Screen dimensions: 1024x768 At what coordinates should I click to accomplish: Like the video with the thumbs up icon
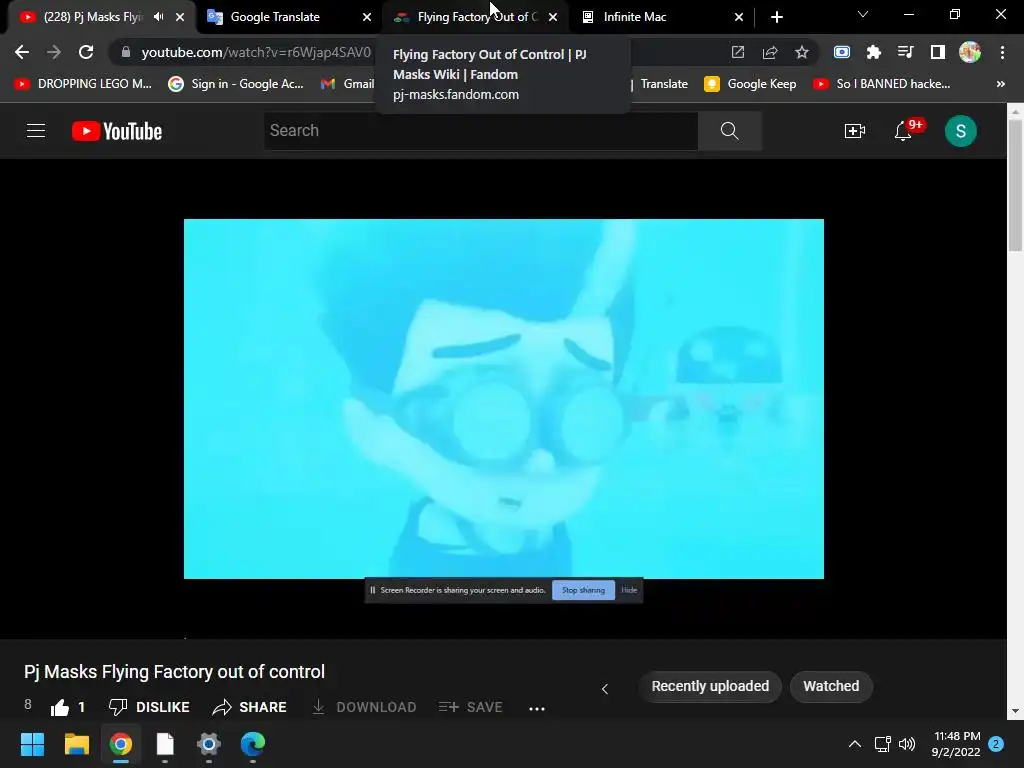point(60,707)
